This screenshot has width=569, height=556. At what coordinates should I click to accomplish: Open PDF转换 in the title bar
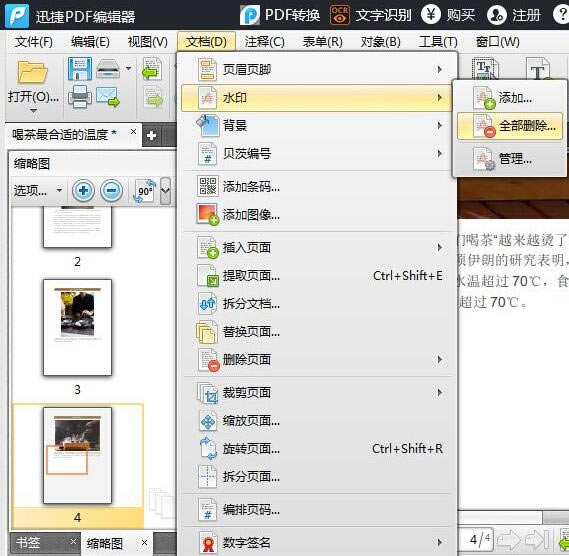click(x=280, y=15)
